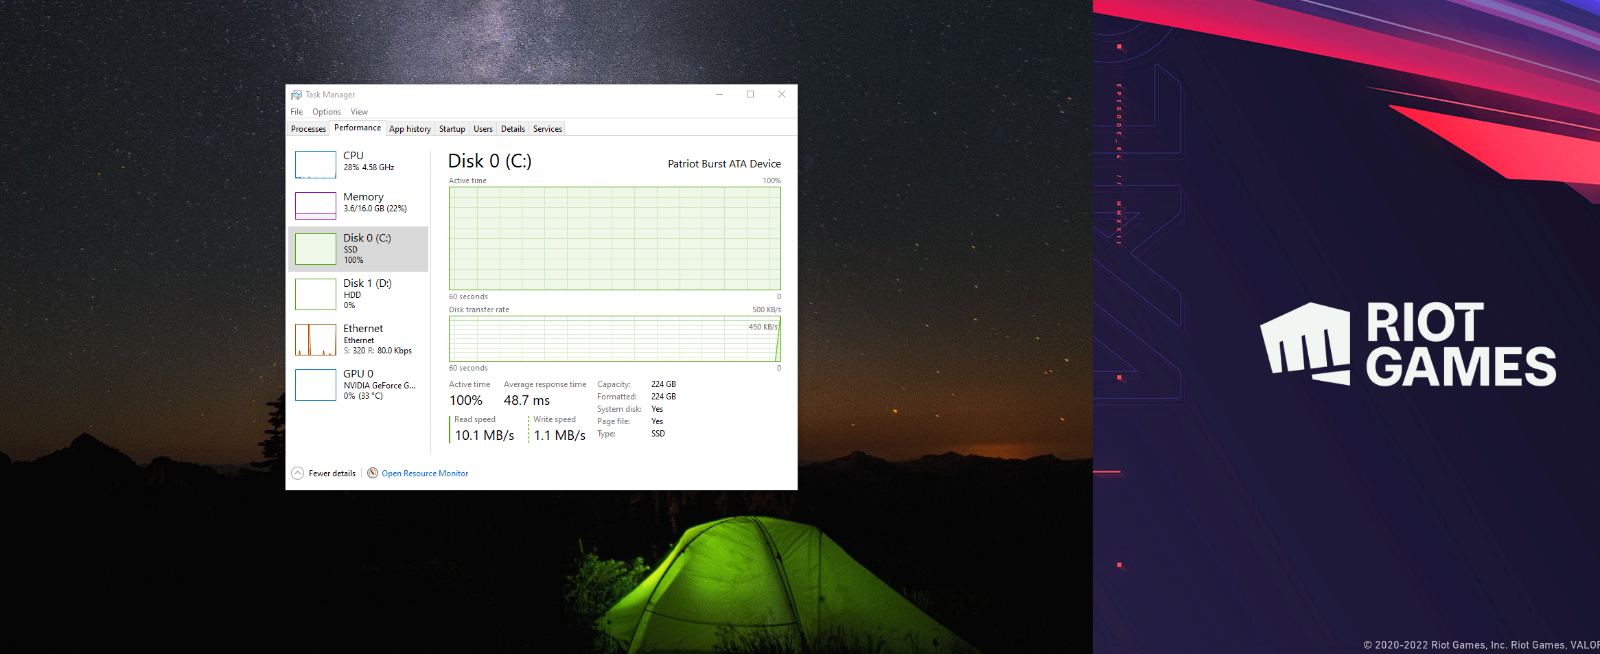
Task: Click the Capacity '224 GB' value
Action: coord(664,384)
